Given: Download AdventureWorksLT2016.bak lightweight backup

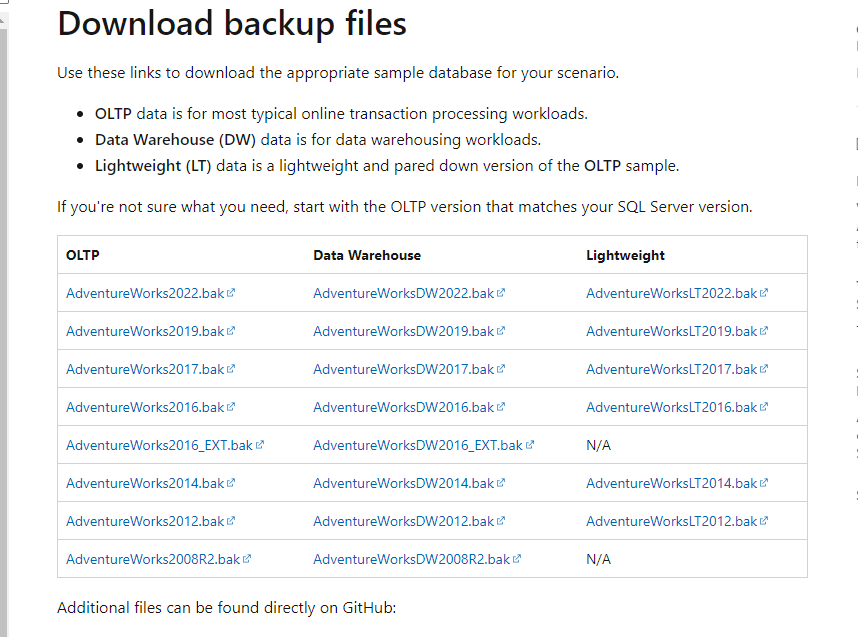Looking at the screenshot, I should (671, 407).
